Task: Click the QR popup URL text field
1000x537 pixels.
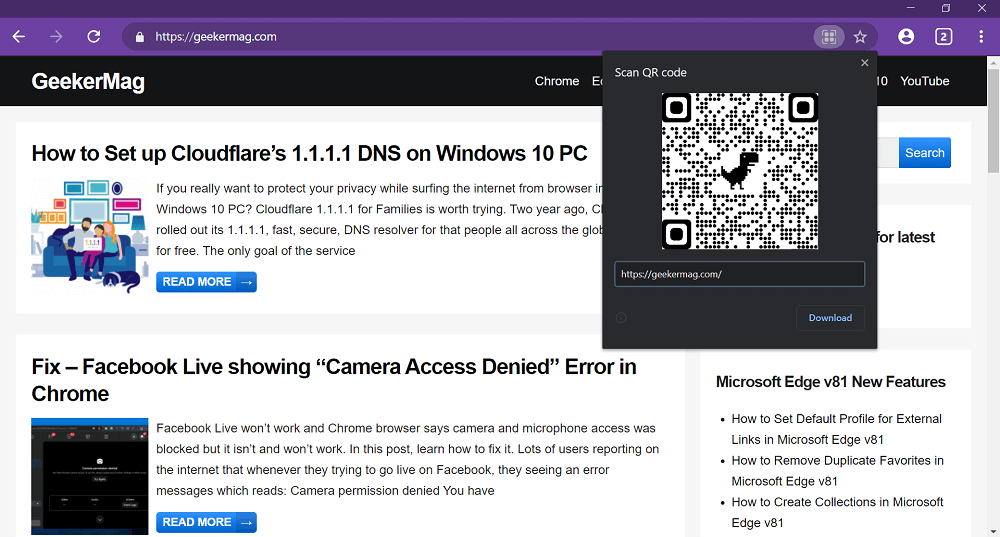Action: pos(739,274)
